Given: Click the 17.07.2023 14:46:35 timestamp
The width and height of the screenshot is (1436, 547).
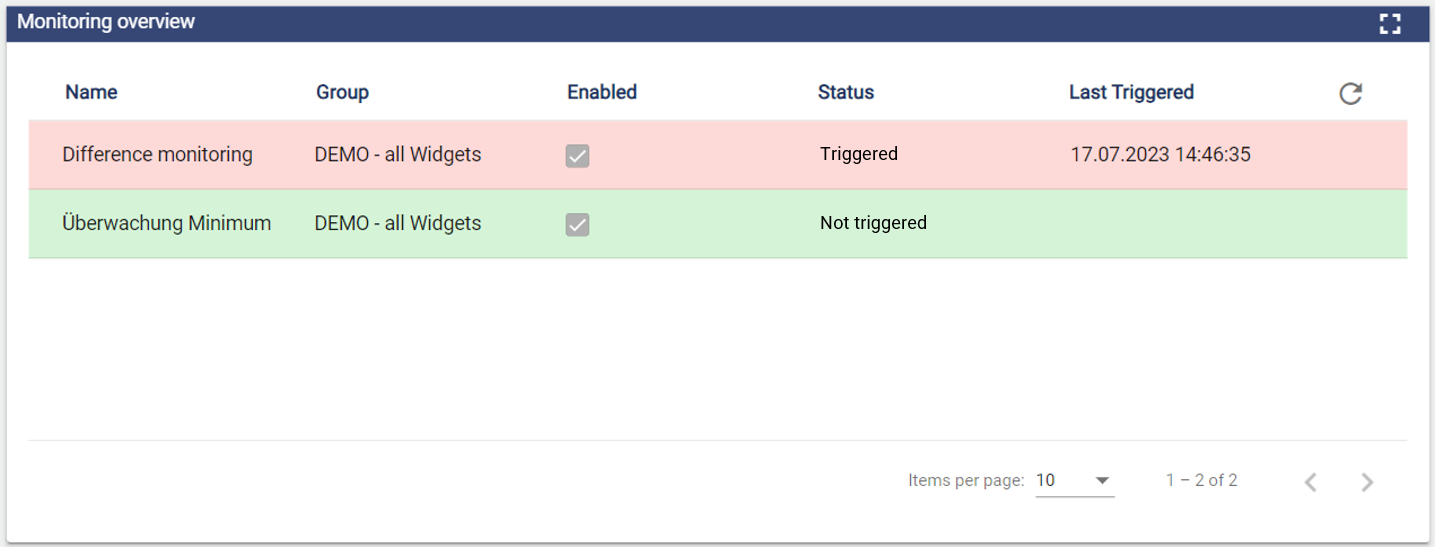Looking at the screenshot, I should (x=1160, y=155).
